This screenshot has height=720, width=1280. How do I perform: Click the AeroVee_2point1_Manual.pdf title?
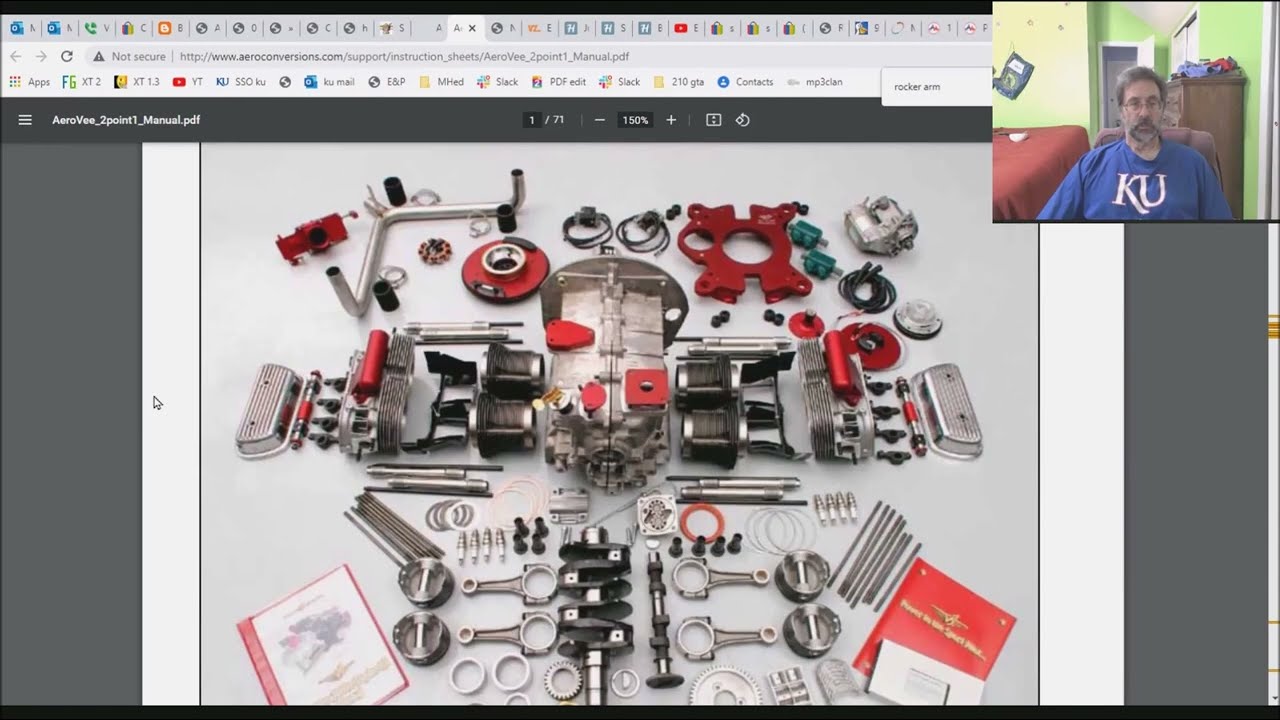coord(126,120)
